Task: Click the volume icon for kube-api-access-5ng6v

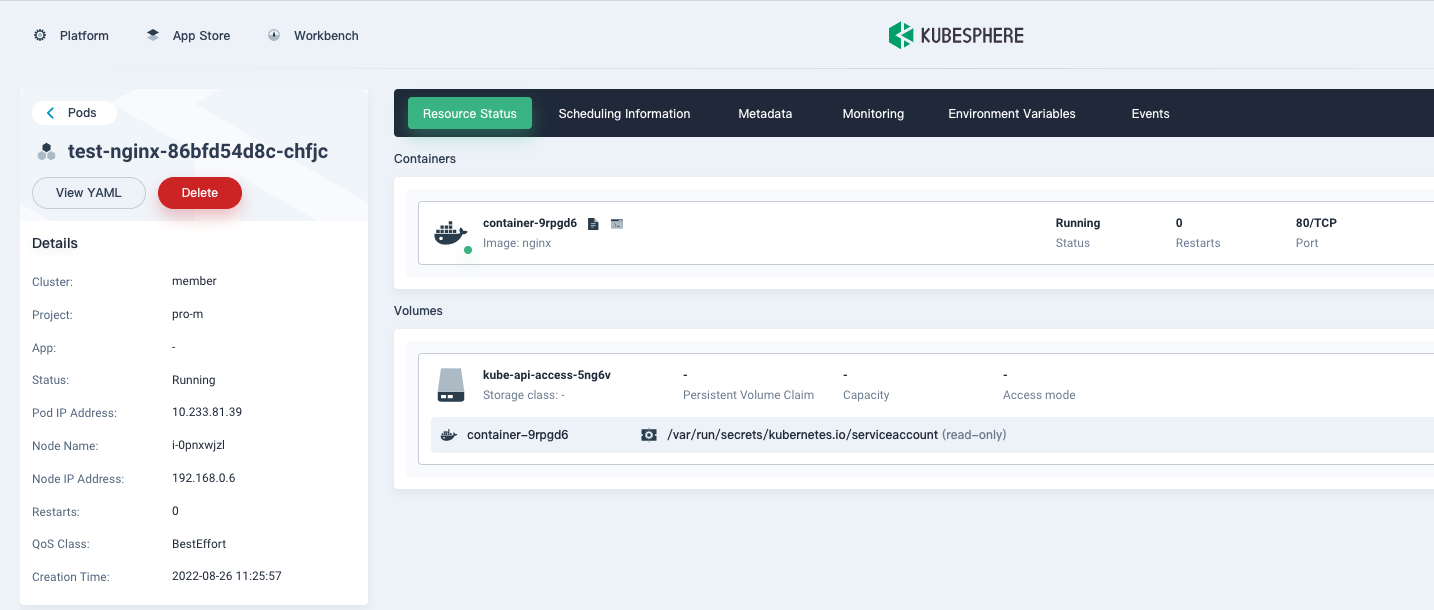Action: tap(450, 384)
